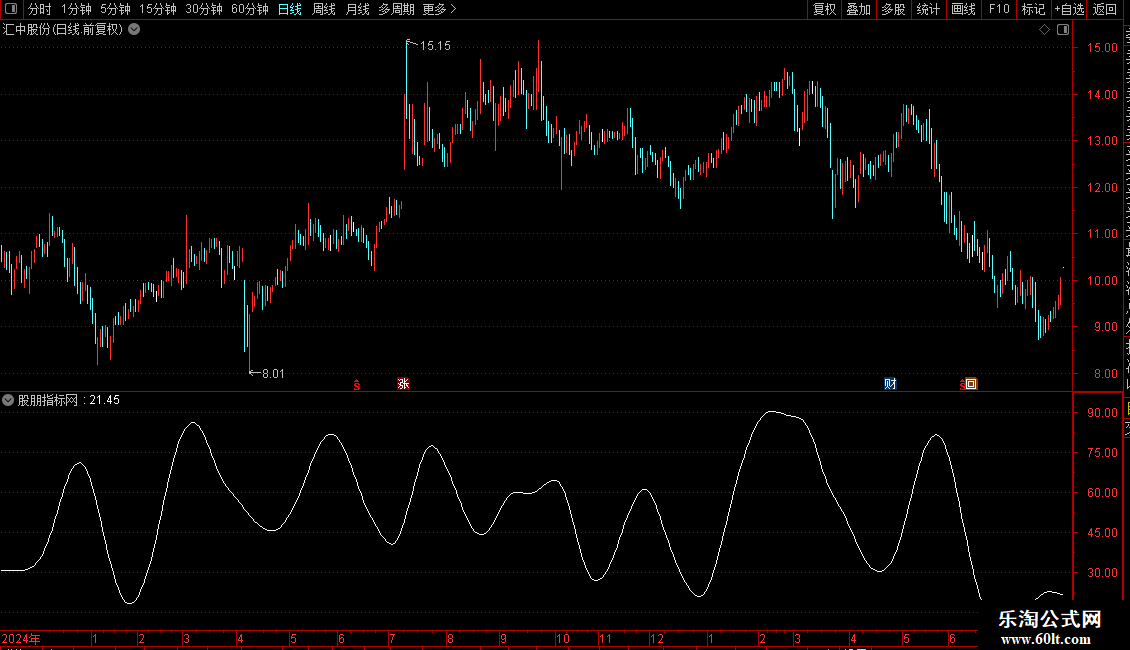This screenshot has width=1130, height=650.
Task: Click the 2024年 date axis label
Action: [21, 638]
